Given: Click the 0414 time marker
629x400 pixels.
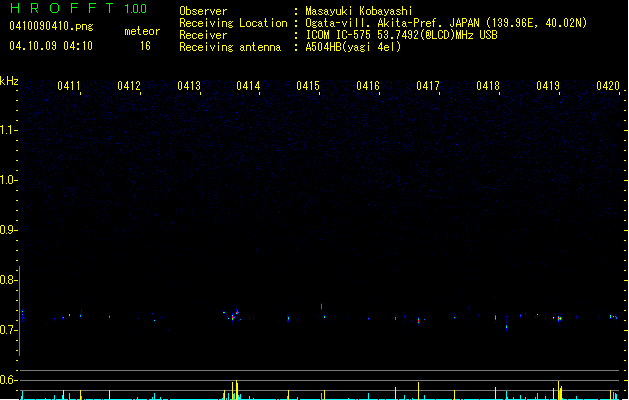Looking at the screenshot, I should tap(248, 86).
